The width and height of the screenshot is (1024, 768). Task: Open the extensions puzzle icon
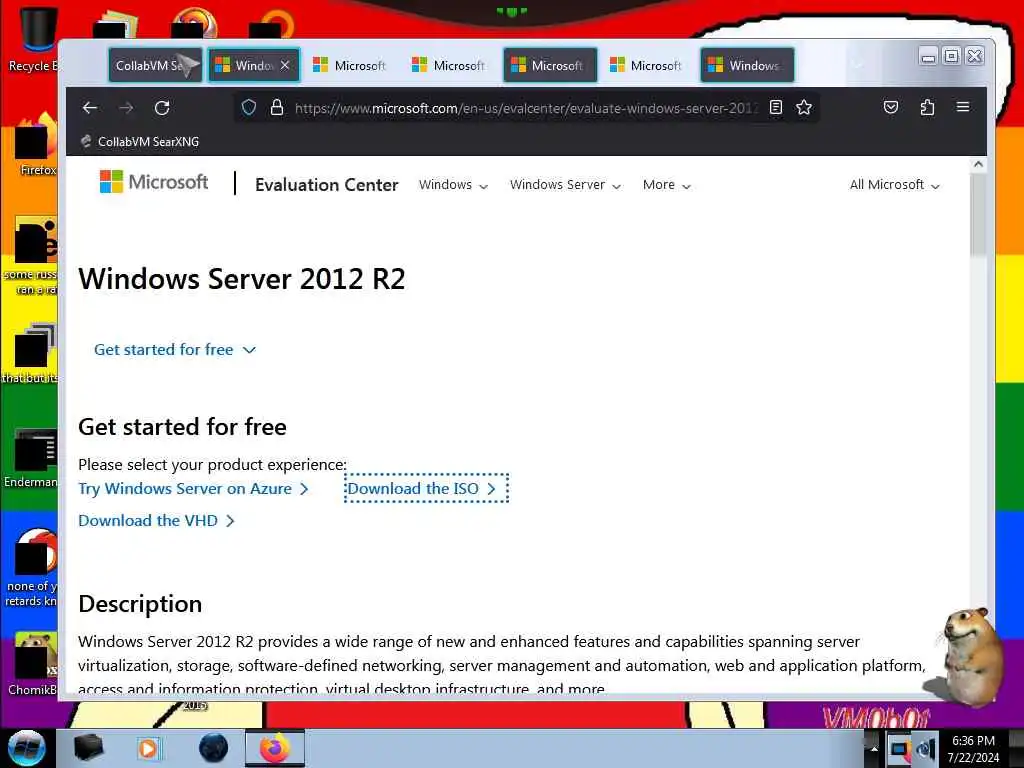click(x=927, y=107)
